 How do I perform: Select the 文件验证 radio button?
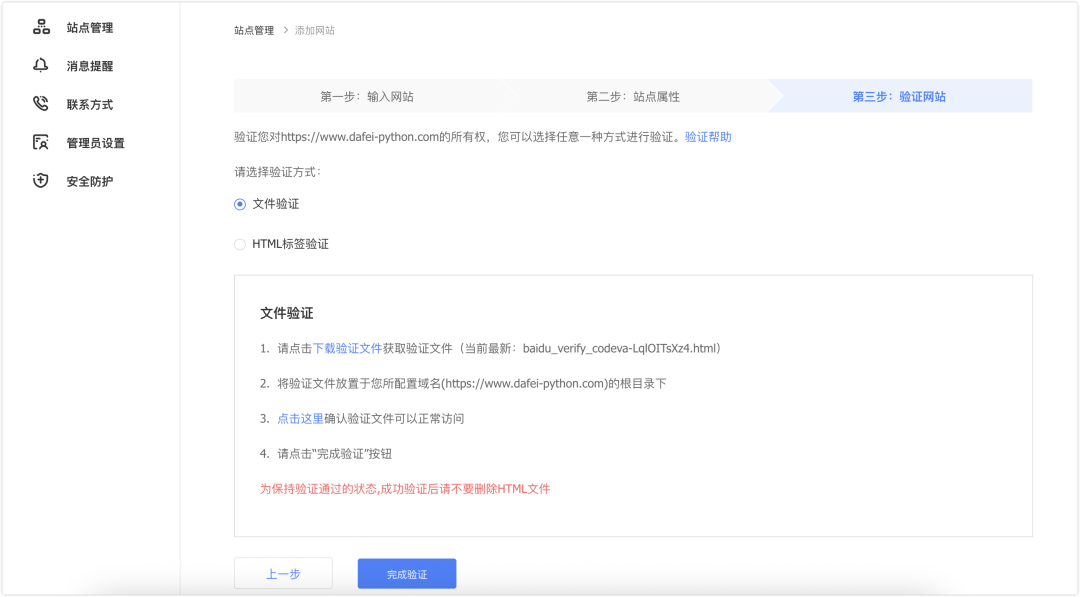(239, 203)
